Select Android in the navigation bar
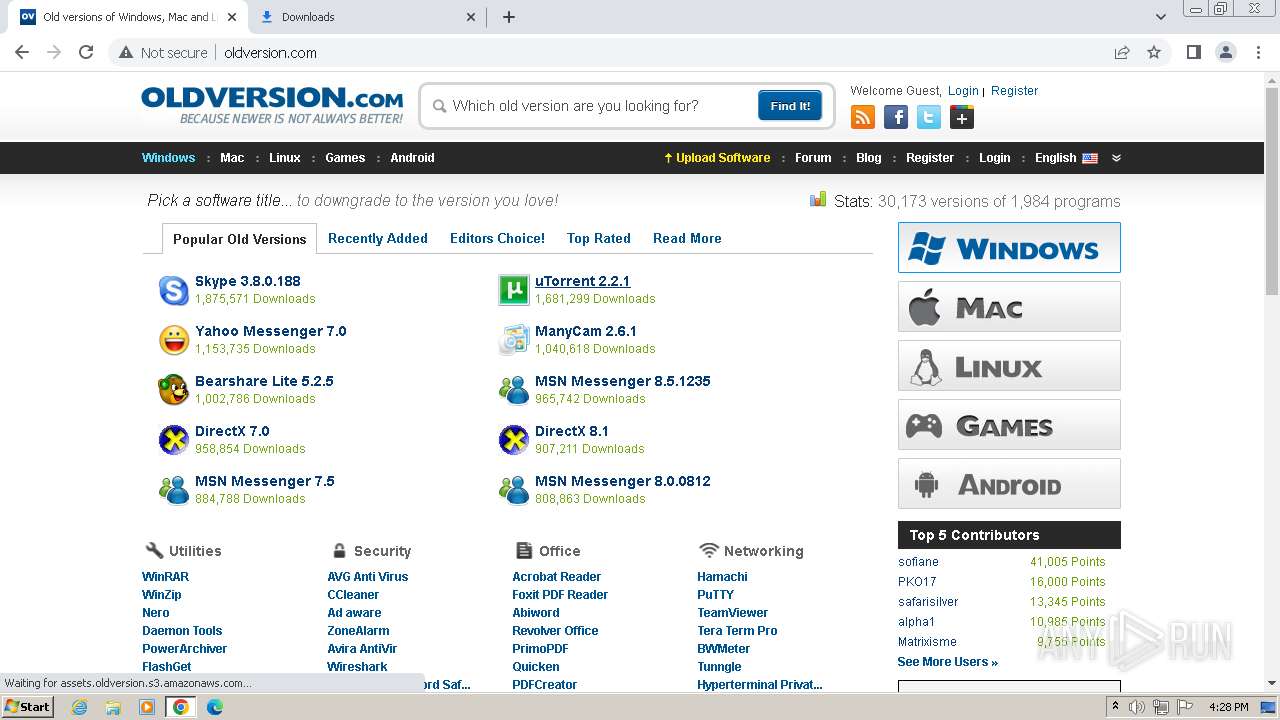The height and width of the screenshot is (720, 1280). [412, 158]
